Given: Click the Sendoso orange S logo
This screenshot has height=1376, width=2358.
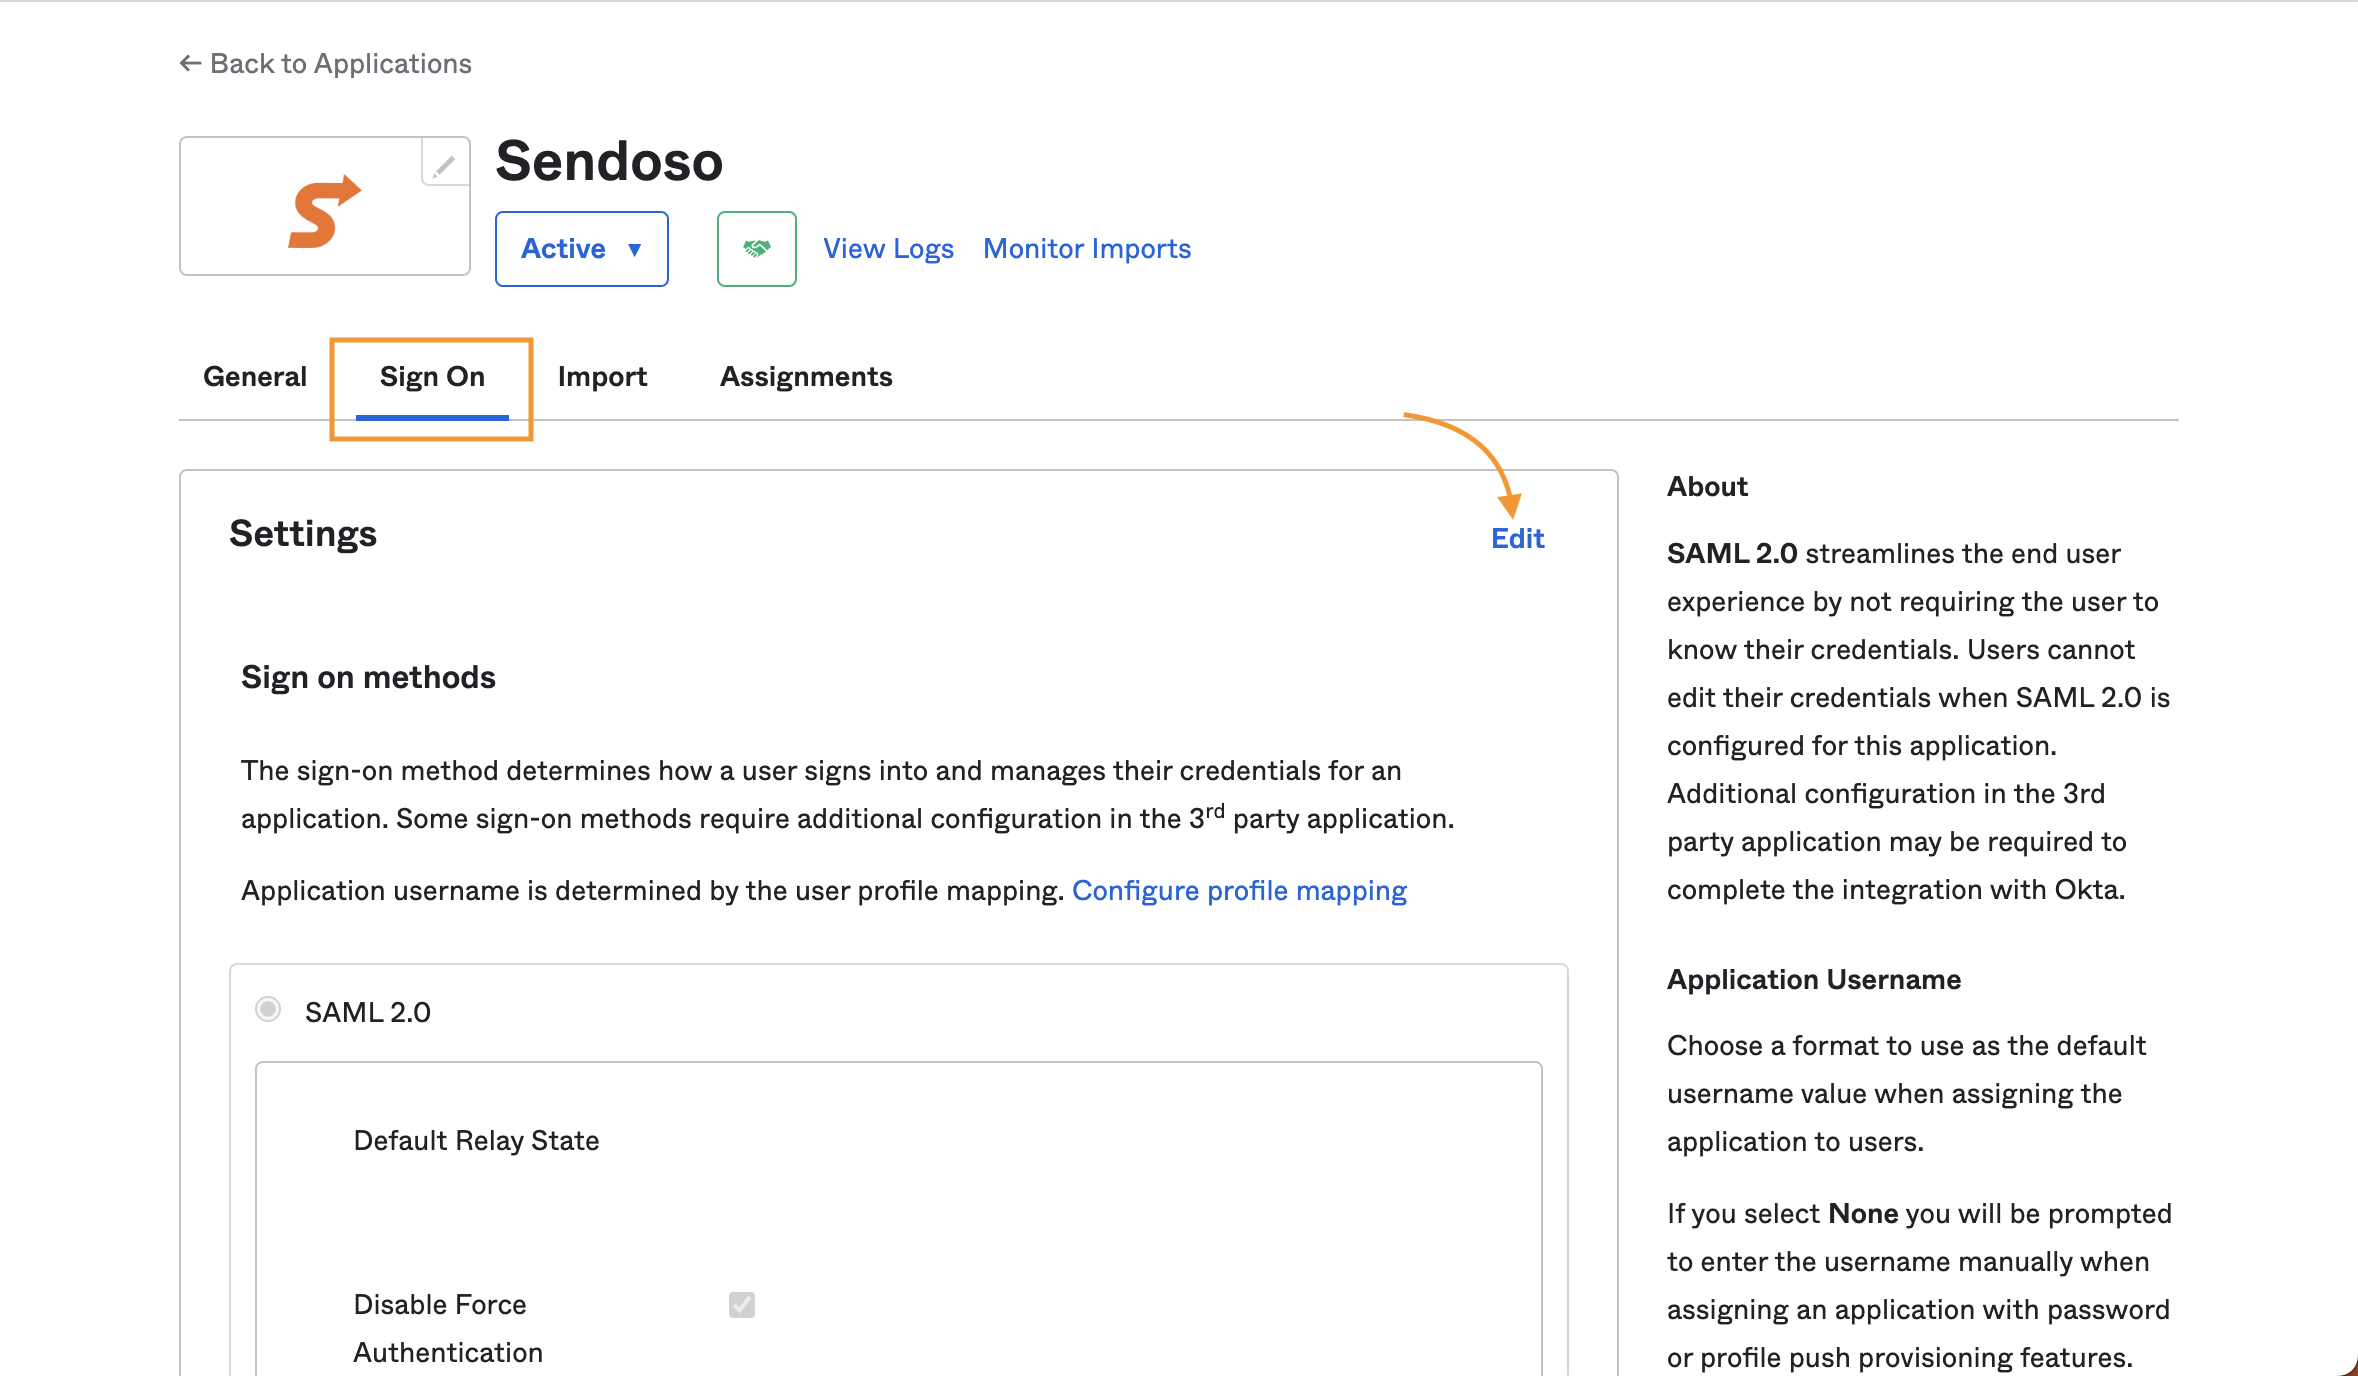Looking at the screenshot, I should pos(324,211).
